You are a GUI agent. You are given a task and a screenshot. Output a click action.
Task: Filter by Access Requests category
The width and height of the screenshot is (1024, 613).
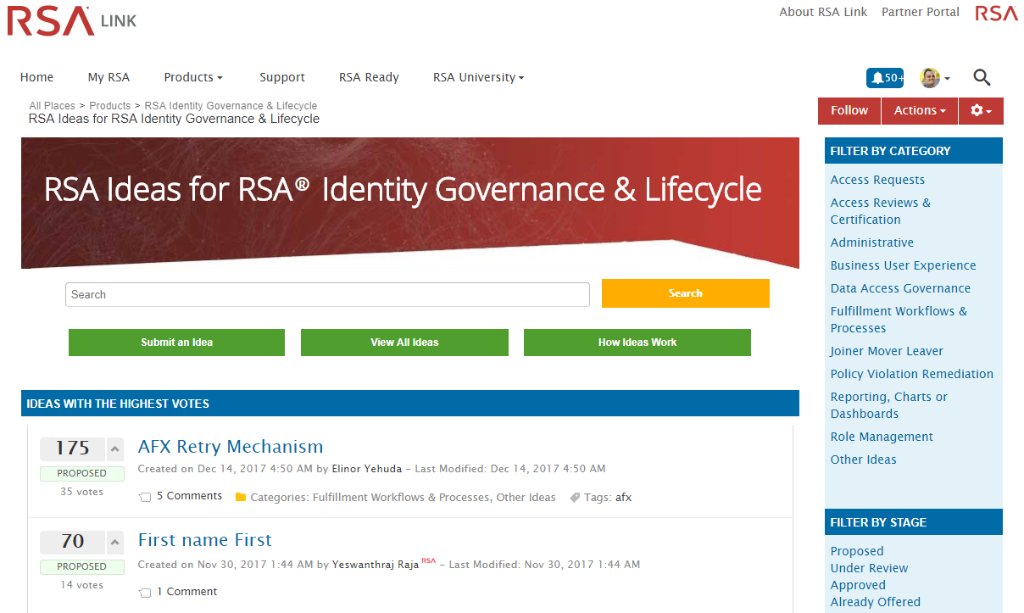pyautogui.click(x=877, y=180)
